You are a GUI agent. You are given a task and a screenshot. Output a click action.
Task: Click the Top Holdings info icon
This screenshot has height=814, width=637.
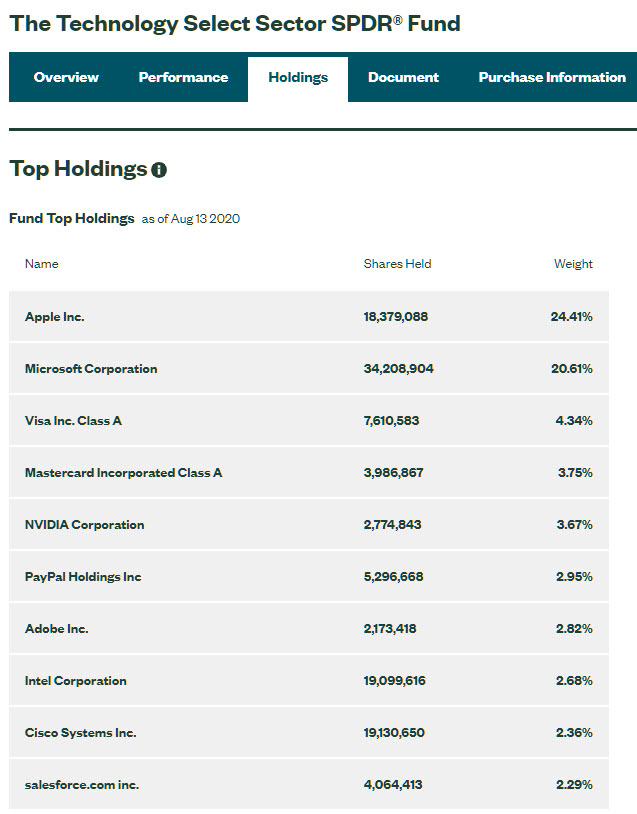pyautogui.click(x=159, y=170)
